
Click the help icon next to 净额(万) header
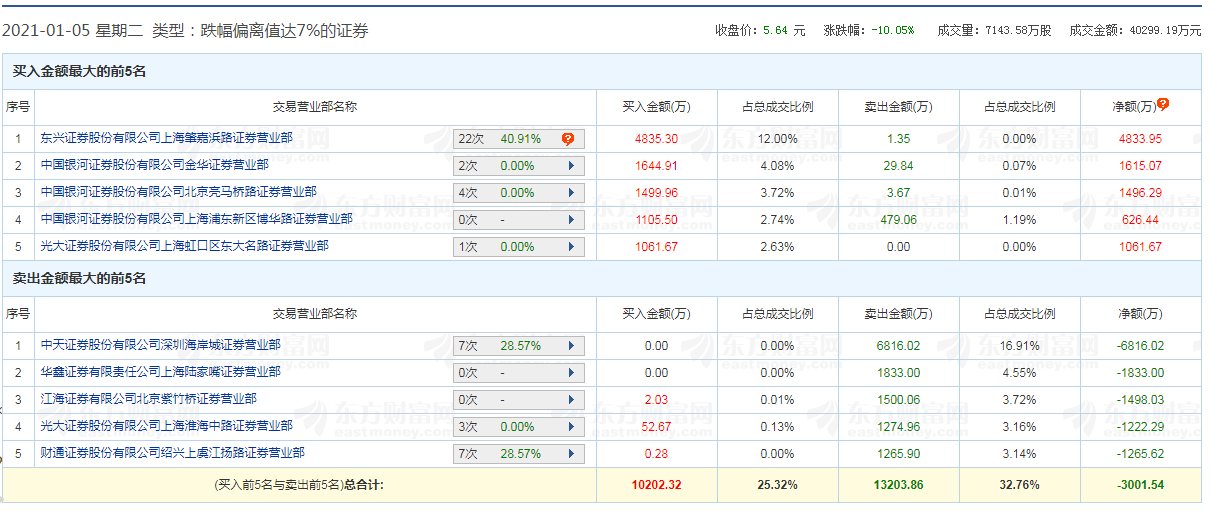[x=1163, y=104]
